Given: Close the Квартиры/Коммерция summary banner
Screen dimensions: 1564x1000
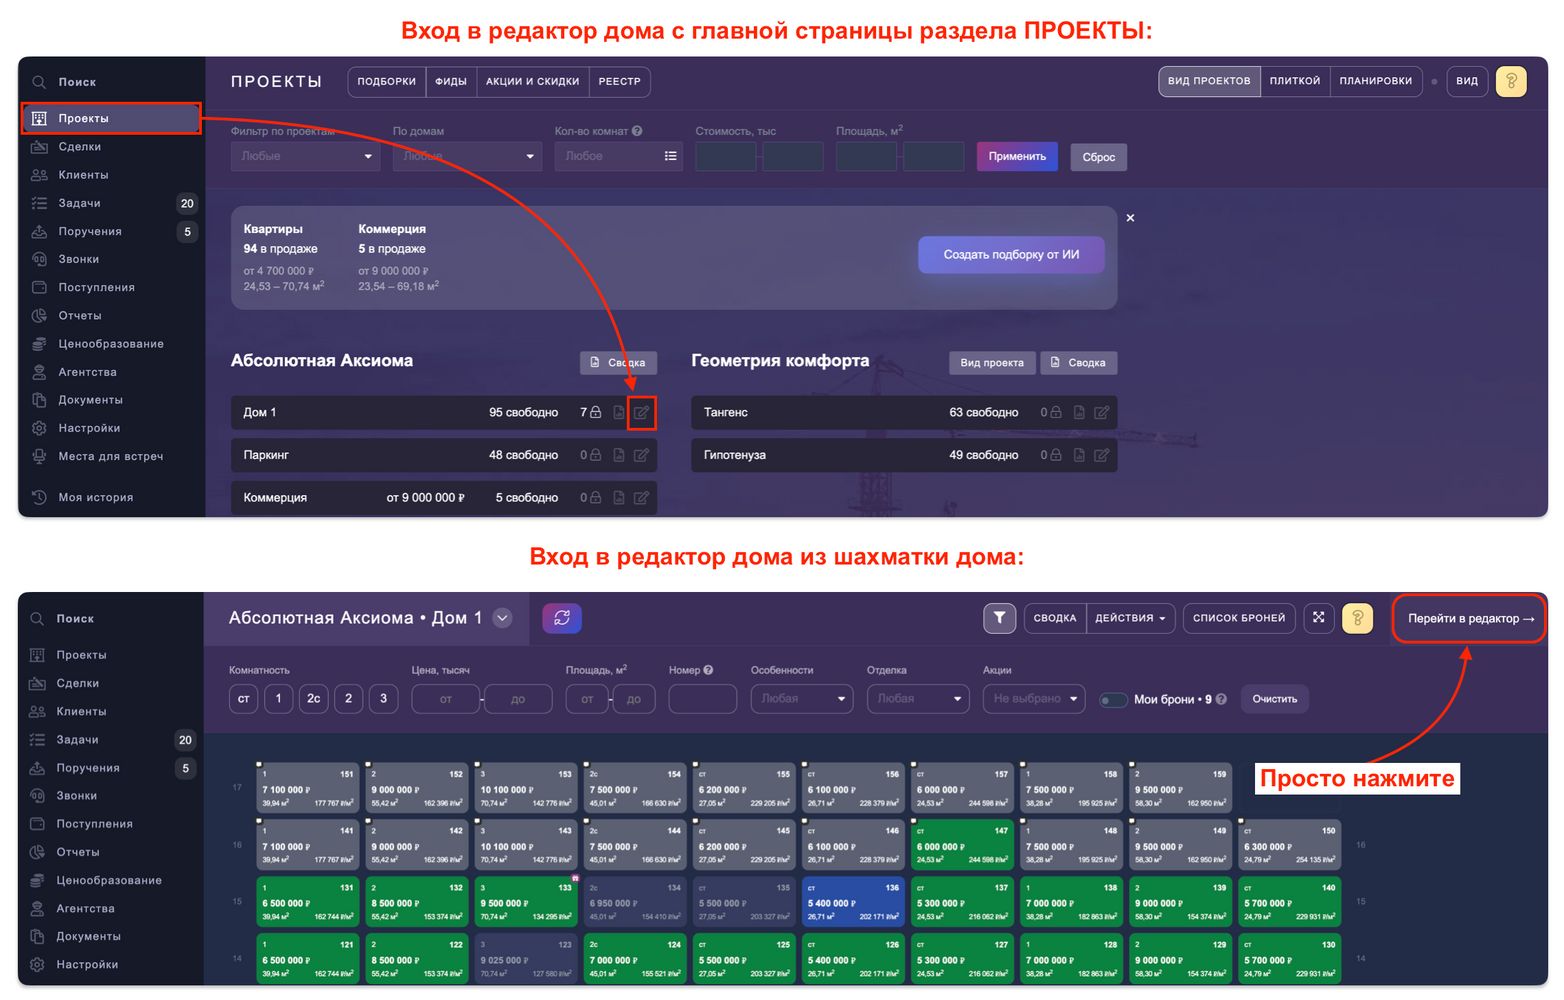Looking at the screenshot, I should (x=1131, y=218).
